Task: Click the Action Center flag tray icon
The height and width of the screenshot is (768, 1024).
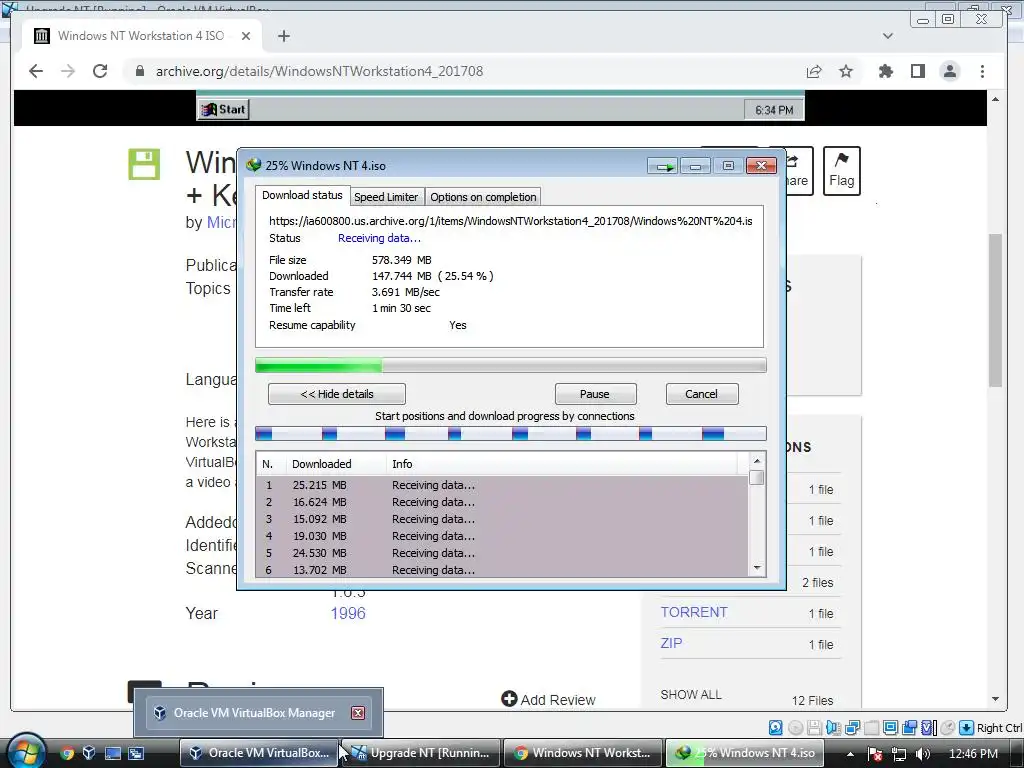Action: pyautogui.click(x=874, y=754)
